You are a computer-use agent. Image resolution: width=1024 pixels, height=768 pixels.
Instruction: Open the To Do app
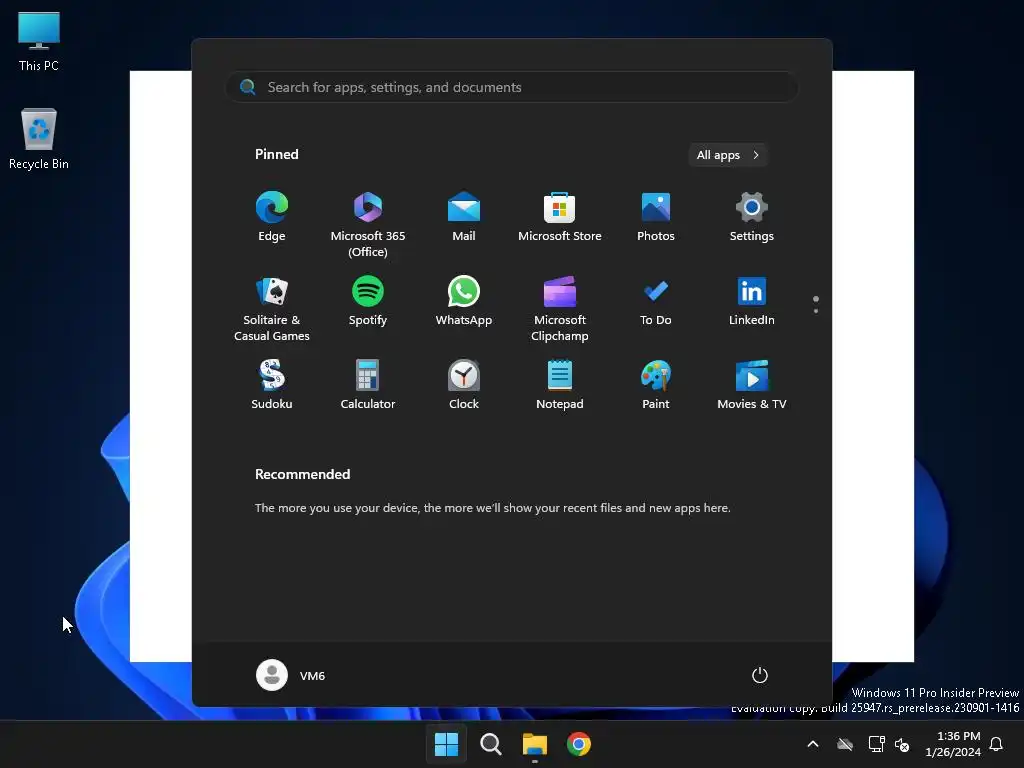(x=656, y=301)
